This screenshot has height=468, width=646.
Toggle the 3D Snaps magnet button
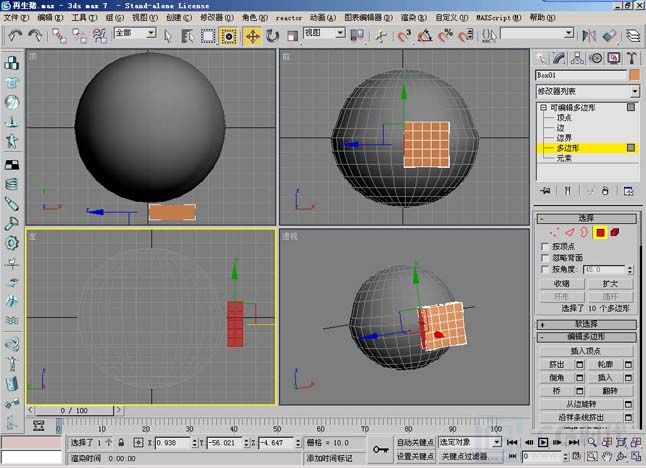coord(404,36)
